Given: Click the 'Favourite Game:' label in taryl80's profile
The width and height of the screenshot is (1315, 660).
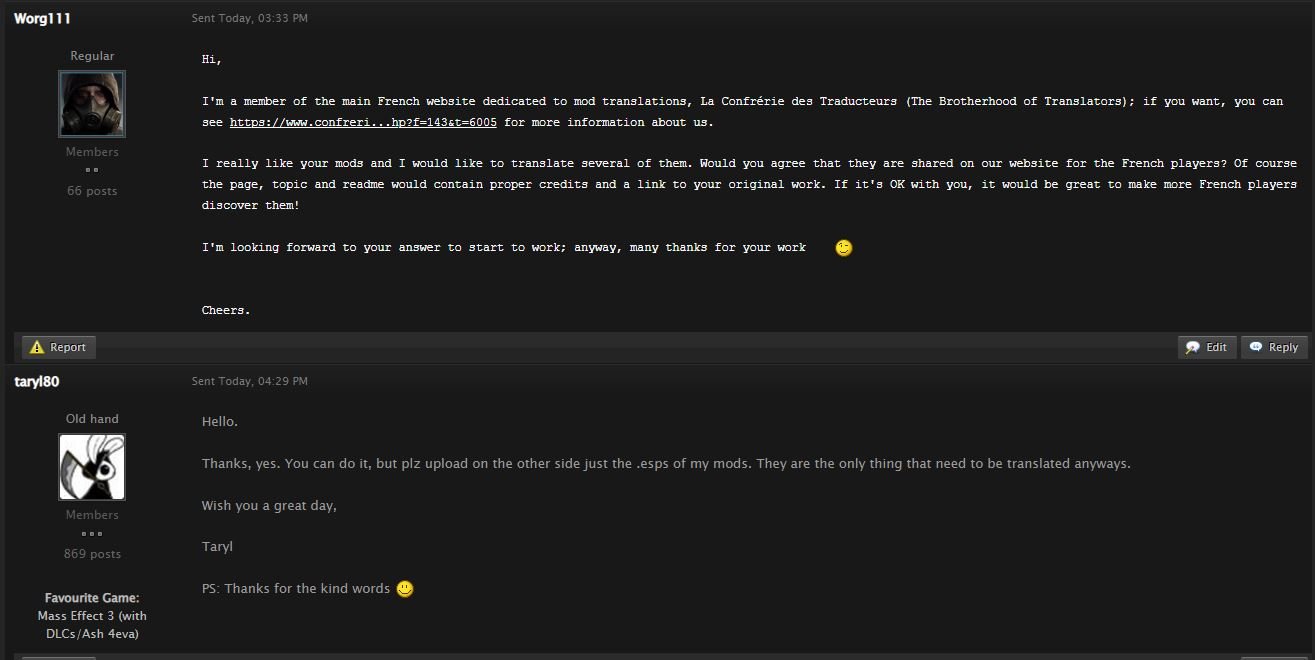Looking at the screenshot, I should click(x=92, y=598).
